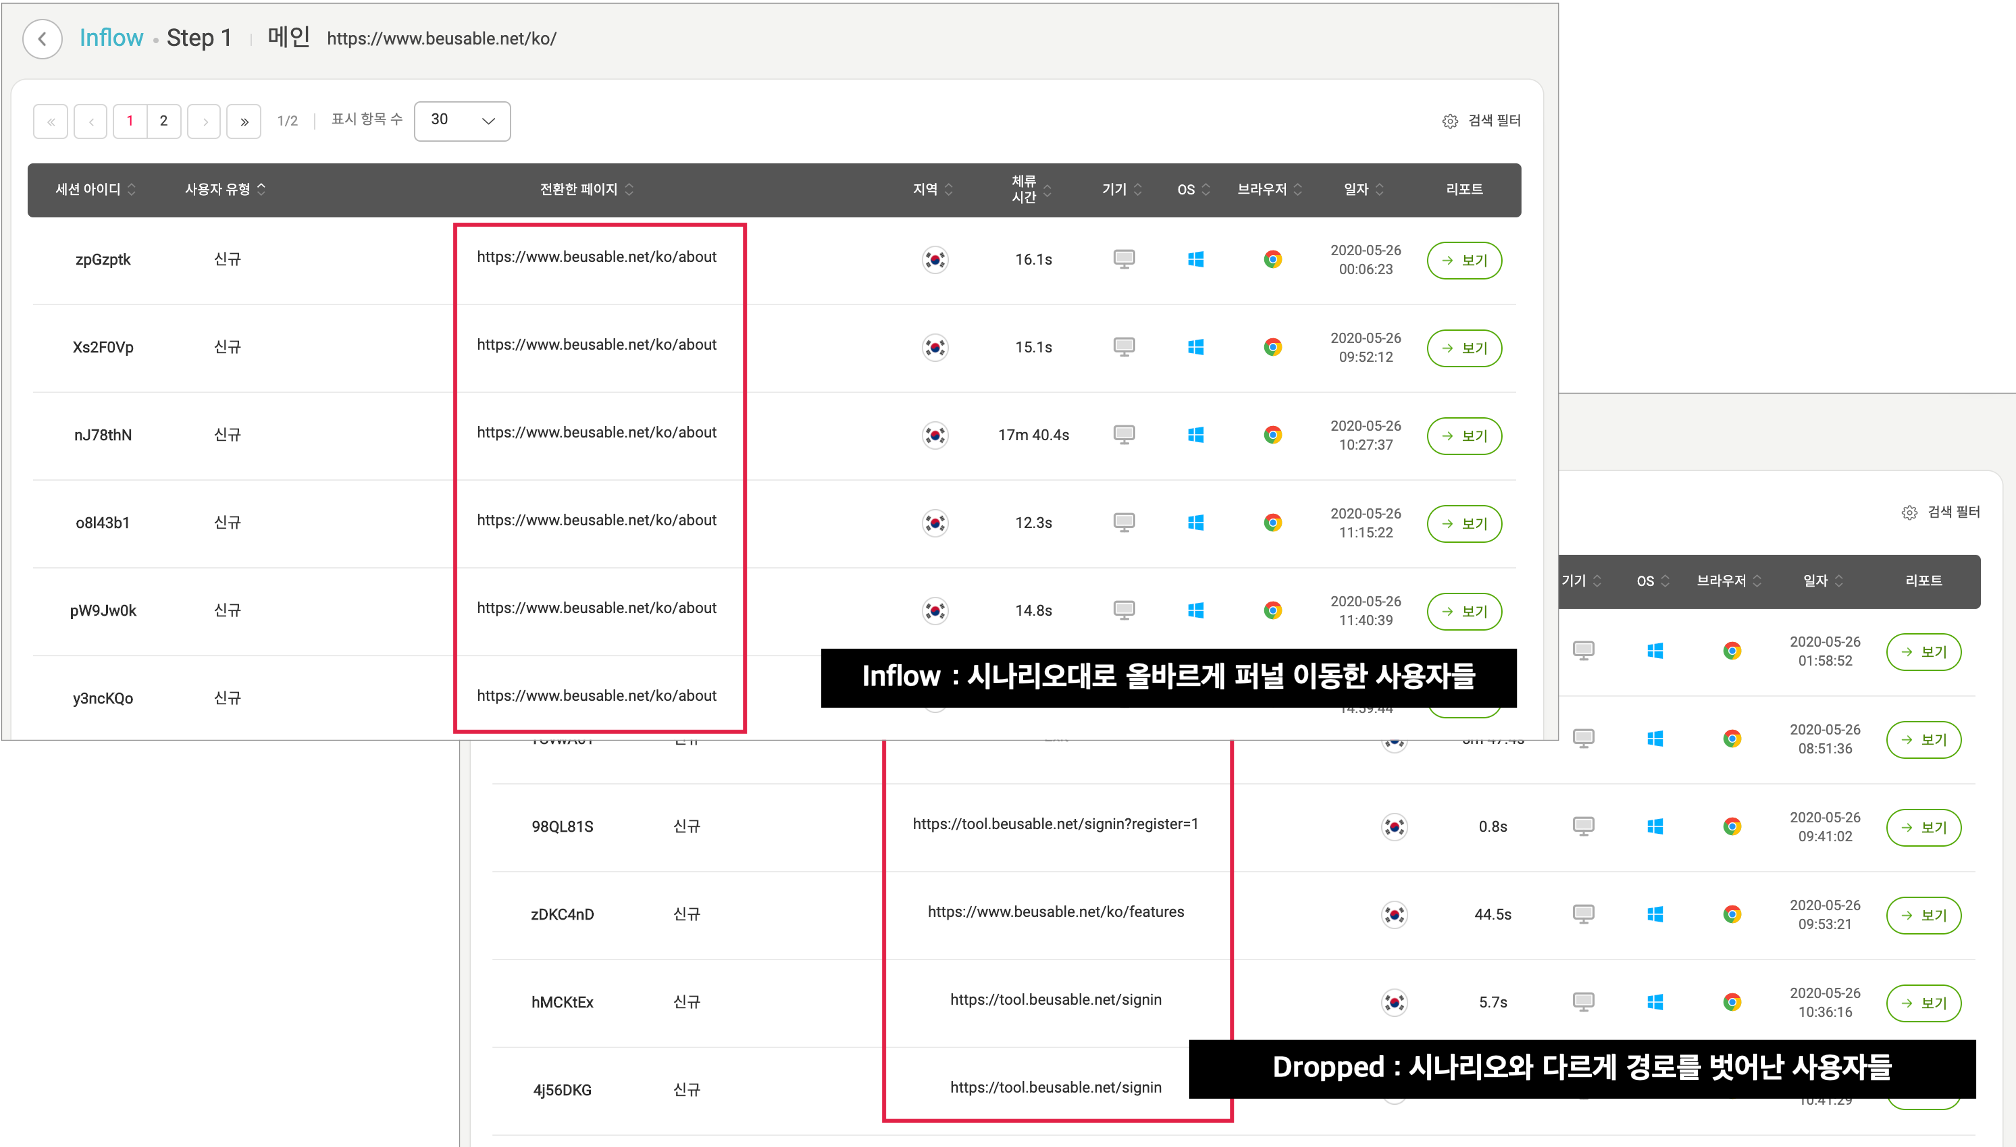Select the Chrome browser icon for Xs2F0Vp
The height and width of the screenshot is (1147, 2016).
(1271, 346)
